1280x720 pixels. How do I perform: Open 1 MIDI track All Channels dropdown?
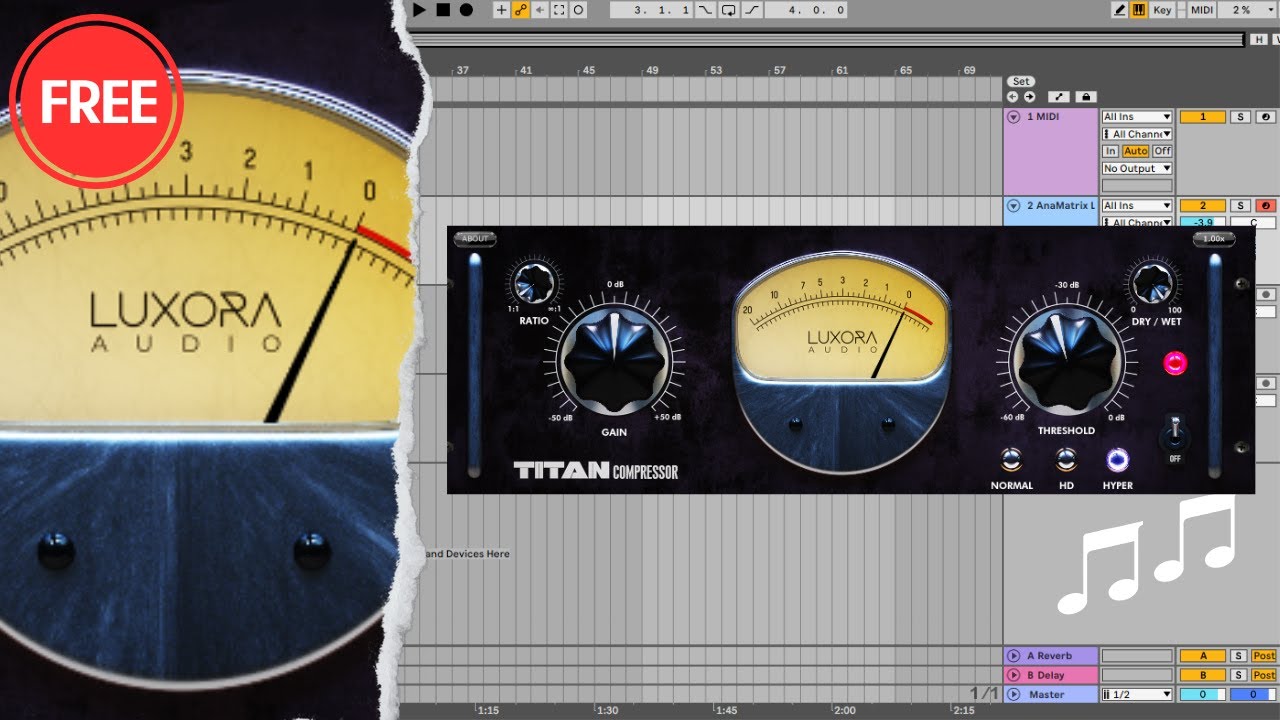click(1137, 134)
